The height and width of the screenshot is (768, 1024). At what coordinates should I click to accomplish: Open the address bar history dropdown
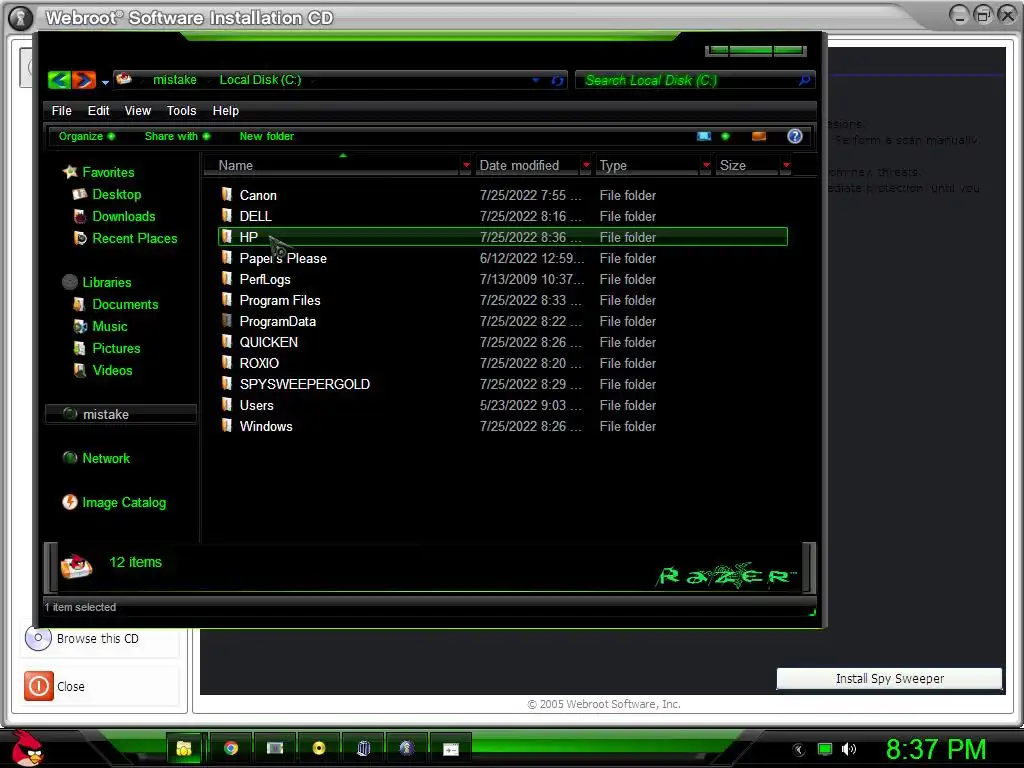(x=536, y=80)
